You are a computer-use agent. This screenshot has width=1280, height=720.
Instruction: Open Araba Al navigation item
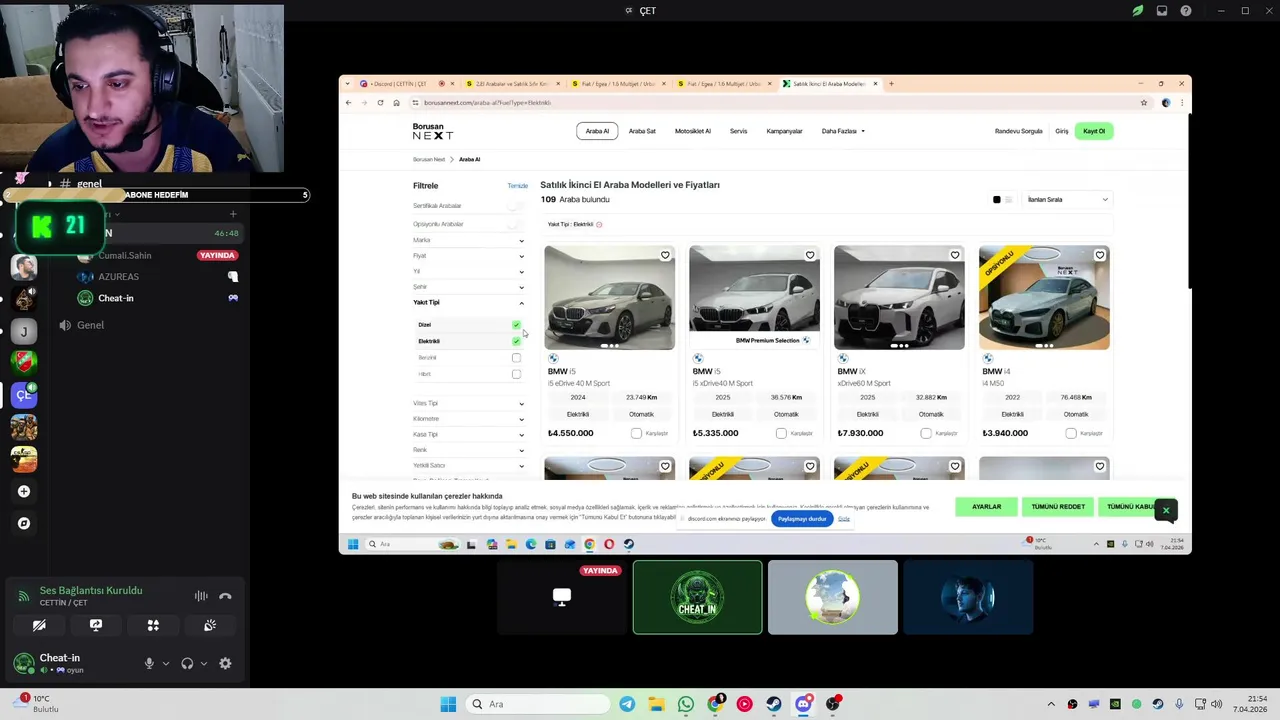pos(597,131)
